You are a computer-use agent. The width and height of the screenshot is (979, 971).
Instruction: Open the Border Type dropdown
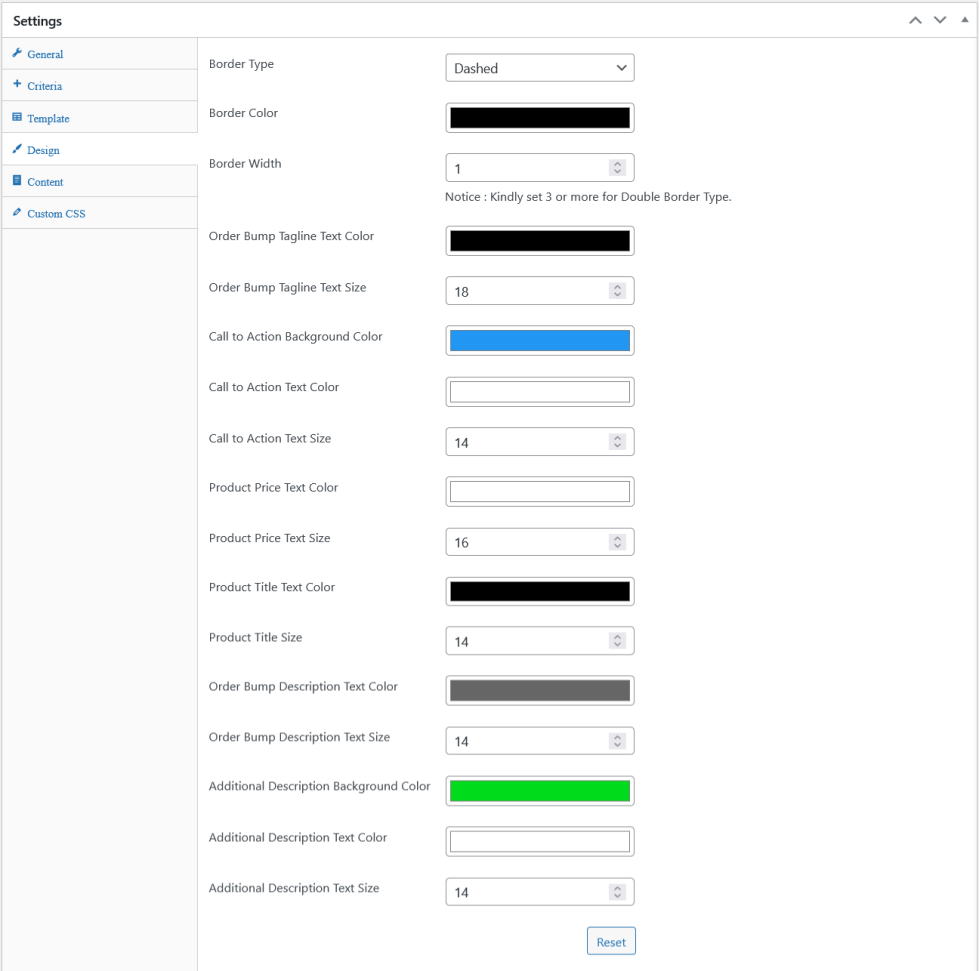[x=539, y=68]
